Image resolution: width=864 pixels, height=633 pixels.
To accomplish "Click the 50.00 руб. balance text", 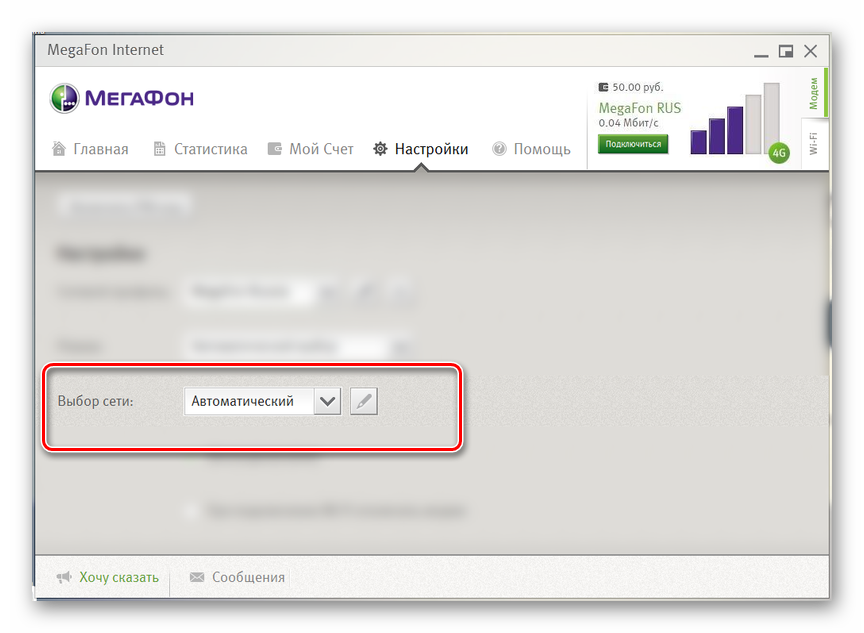I will pos(638,87).
